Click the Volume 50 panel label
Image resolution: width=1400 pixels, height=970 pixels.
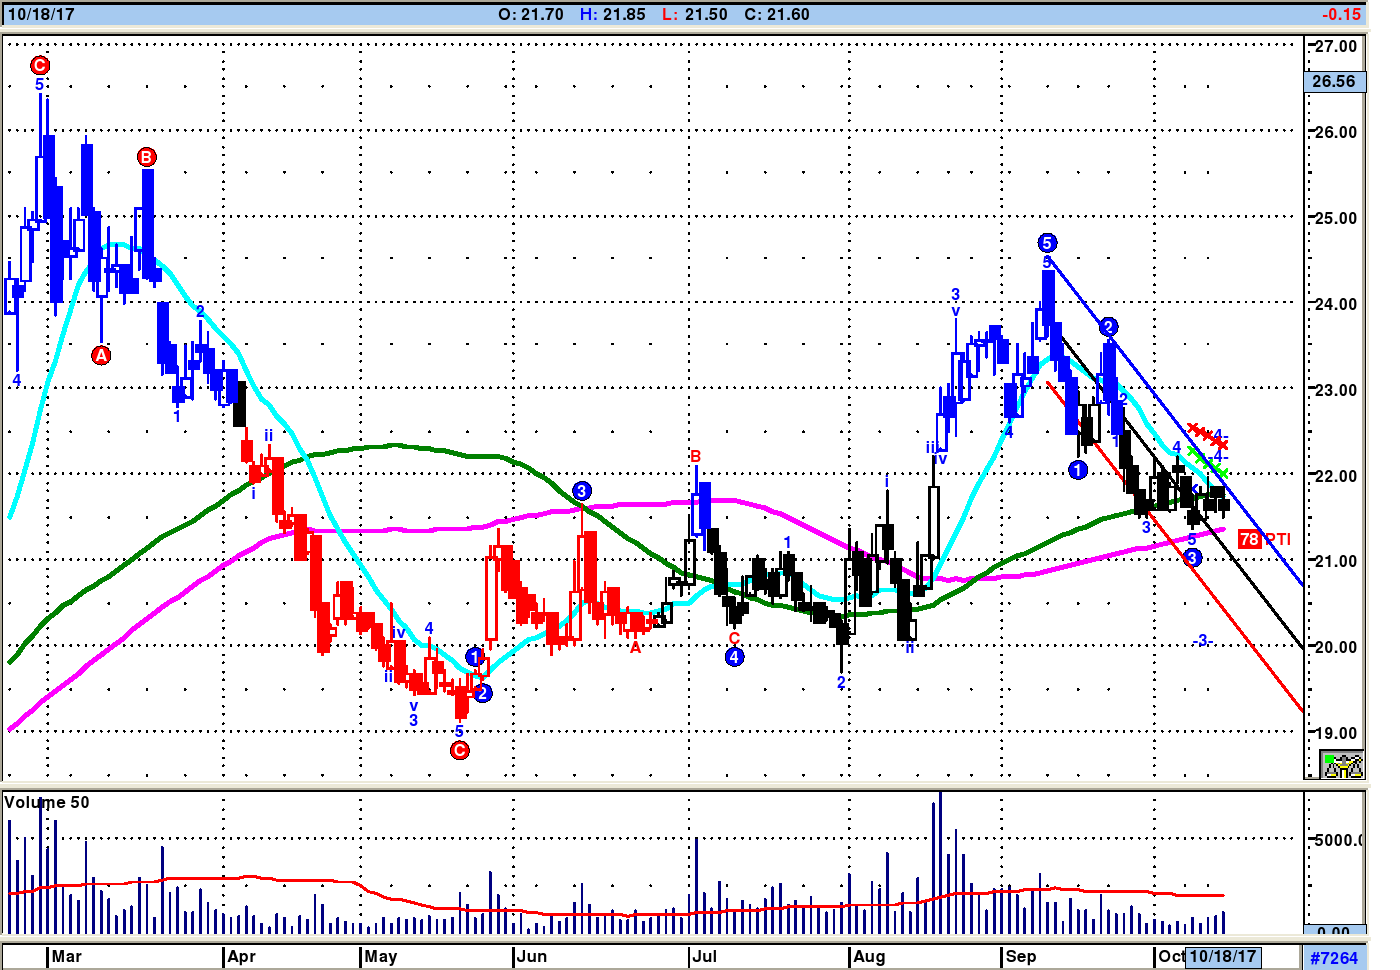(47, 802)
